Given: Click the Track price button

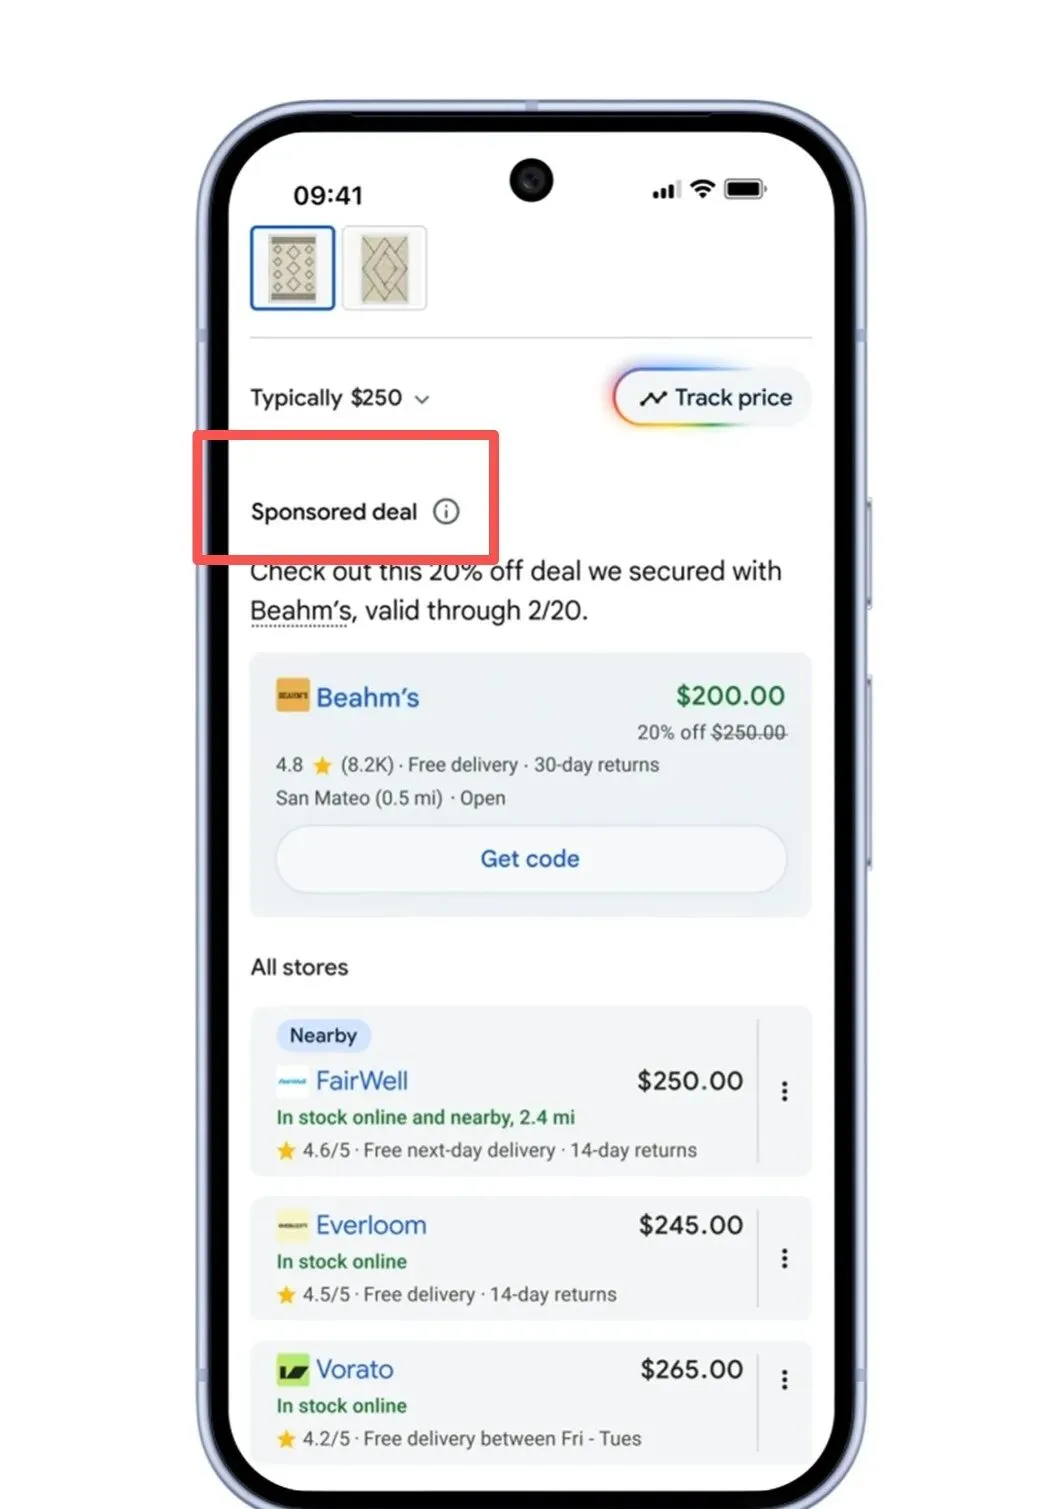Looking at the screenshot, I should (x=712, y=398).
